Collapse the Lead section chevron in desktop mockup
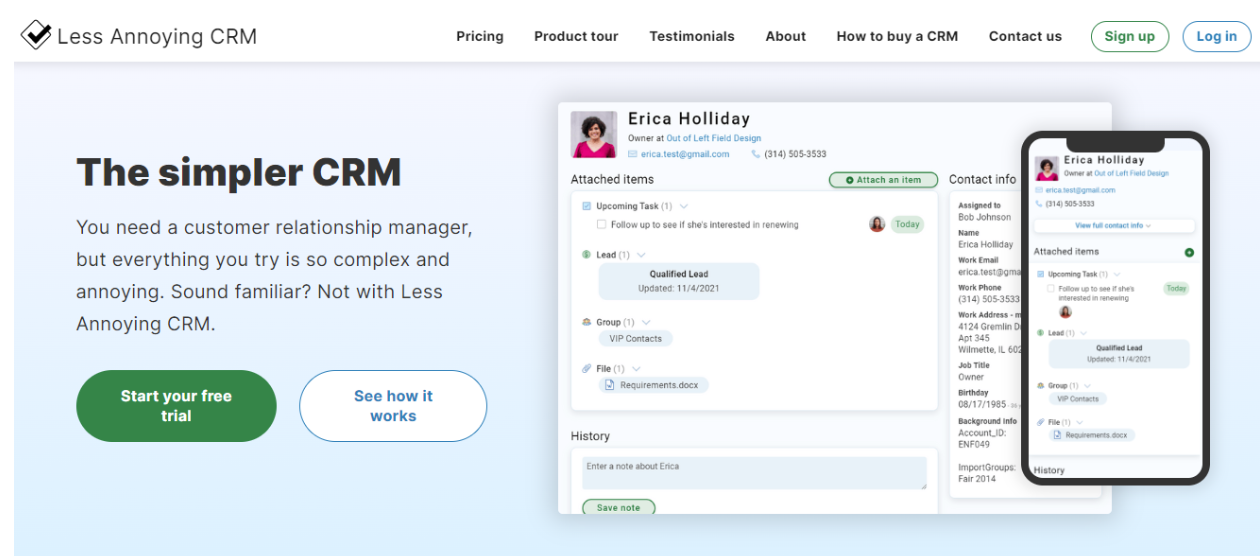Screen dimensions: 1260x560 pyautogui.click(x=641, y=255)
